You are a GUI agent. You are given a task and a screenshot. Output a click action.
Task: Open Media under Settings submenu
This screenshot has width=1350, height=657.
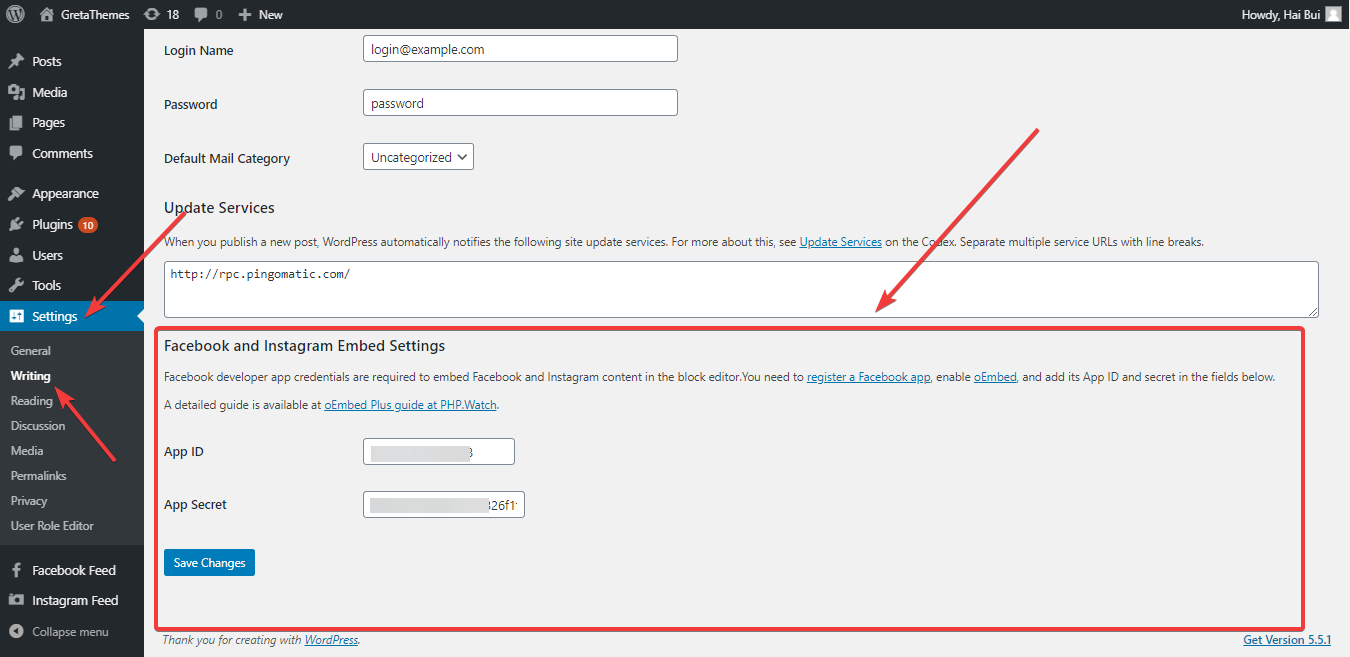pos(27,451)
